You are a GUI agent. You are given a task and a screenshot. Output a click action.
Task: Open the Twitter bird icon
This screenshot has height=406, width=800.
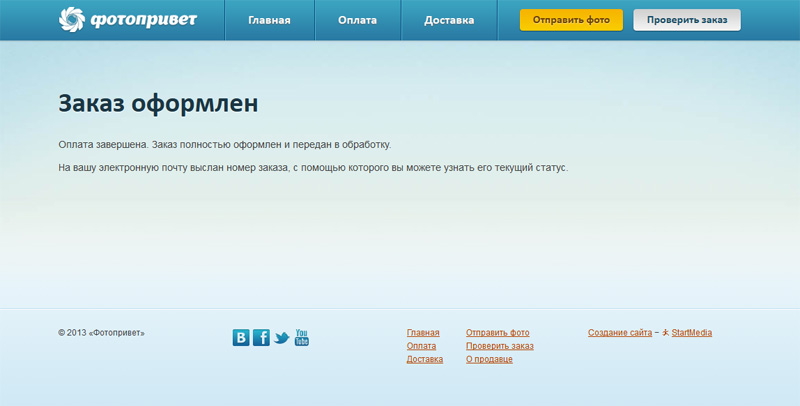pos(282,338)
